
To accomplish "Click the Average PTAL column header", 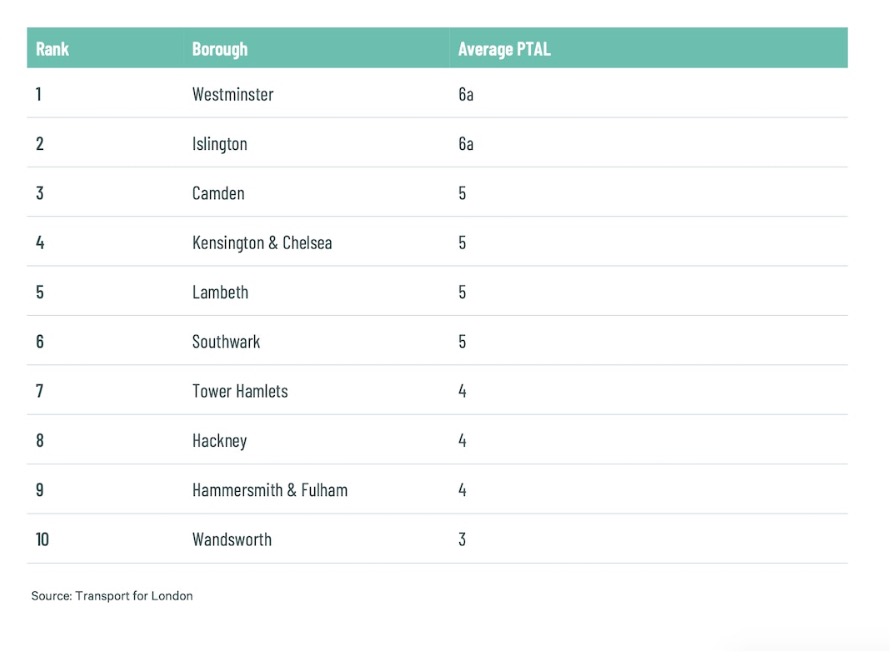I will (x=504, y=49).
